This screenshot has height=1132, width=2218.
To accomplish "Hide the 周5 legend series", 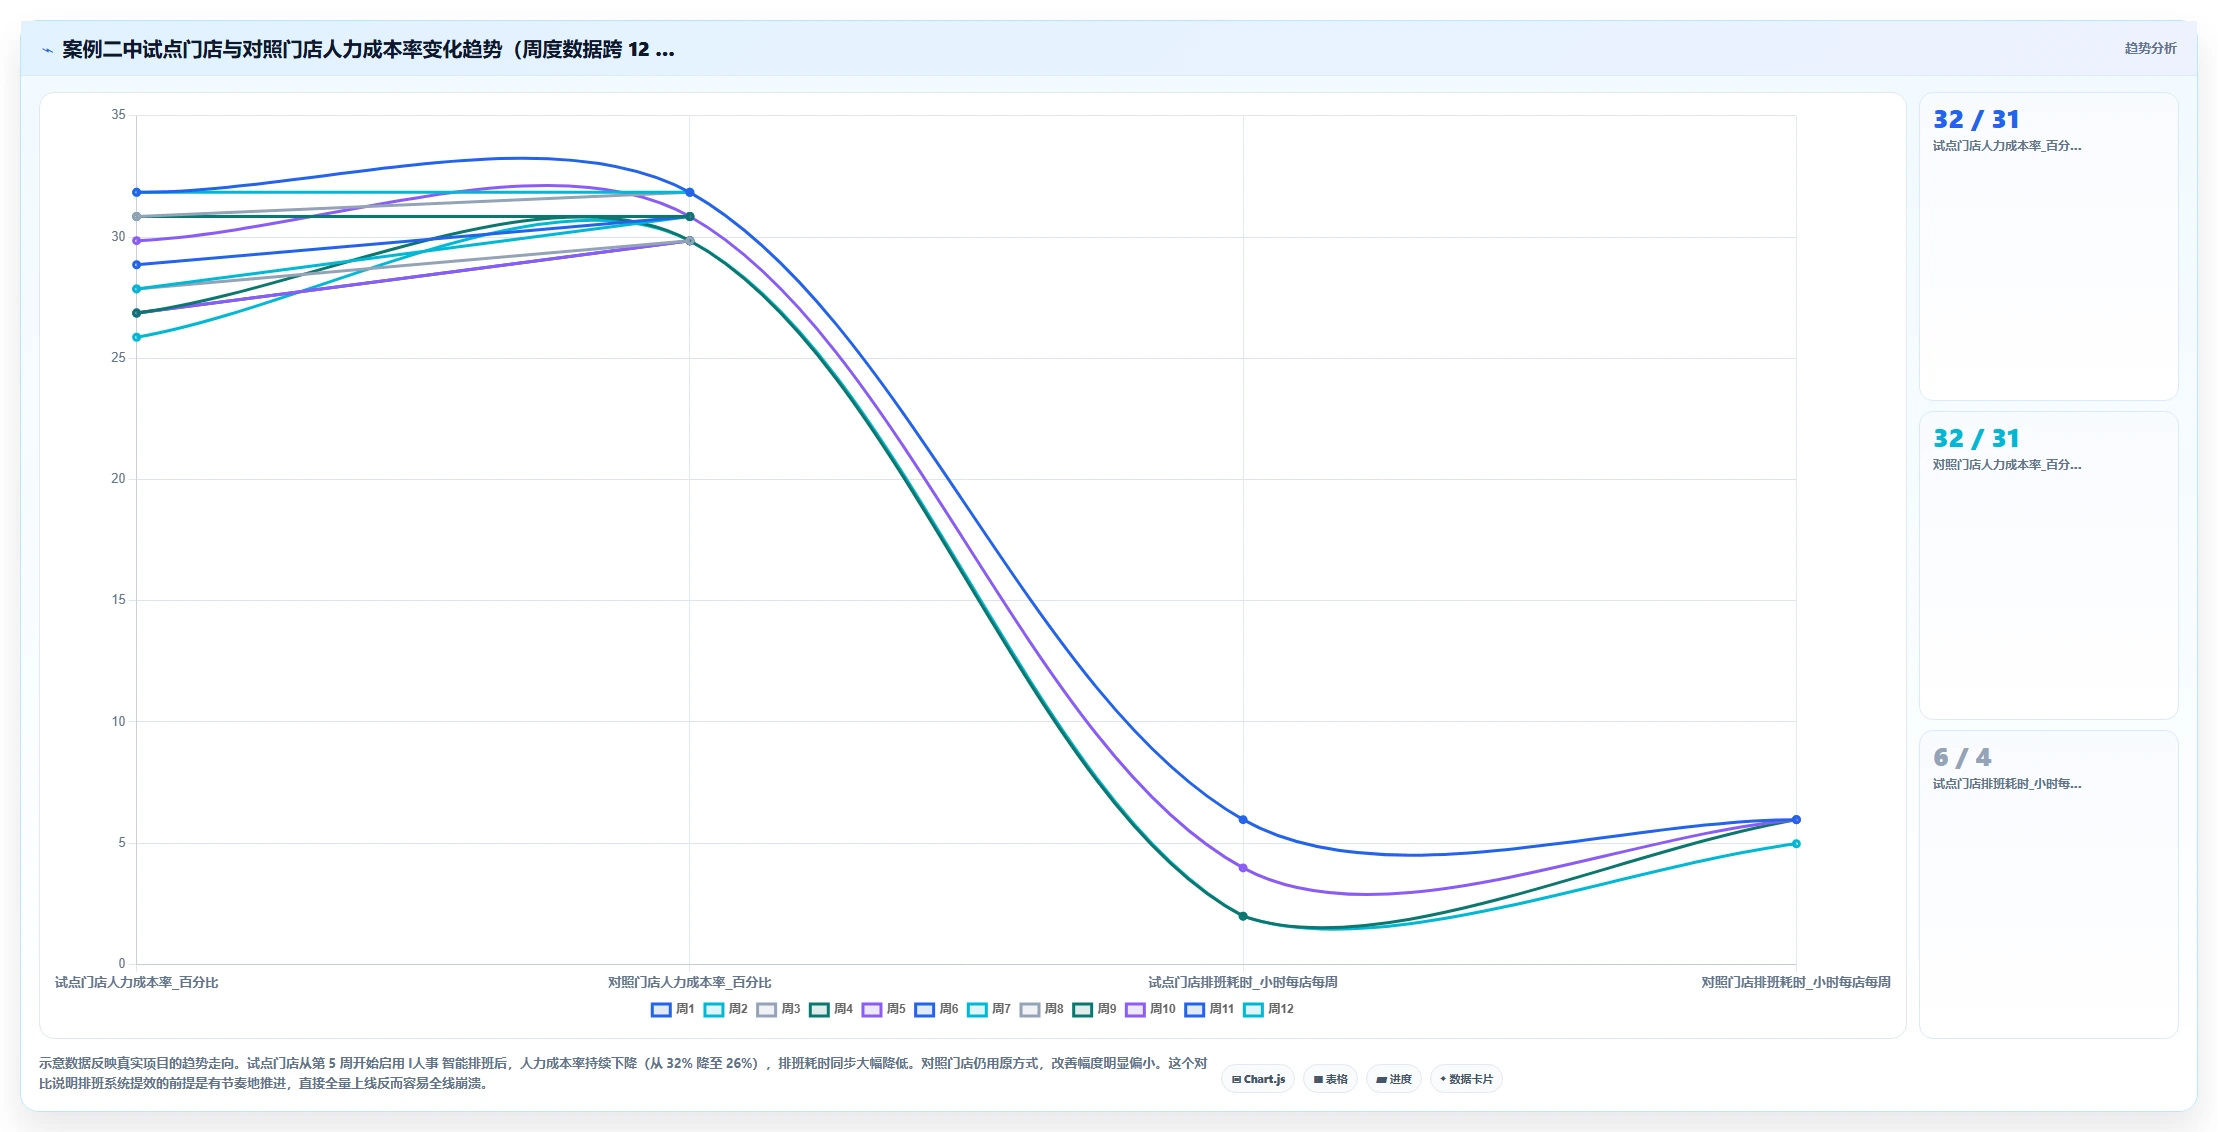I will click(883, 1009).
